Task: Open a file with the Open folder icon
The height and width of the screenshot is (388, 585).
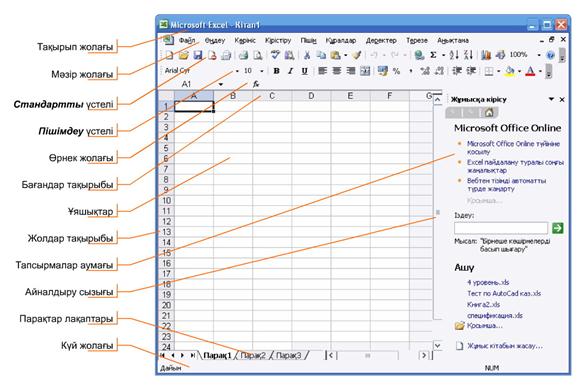Action: click(x=183, y=55)
